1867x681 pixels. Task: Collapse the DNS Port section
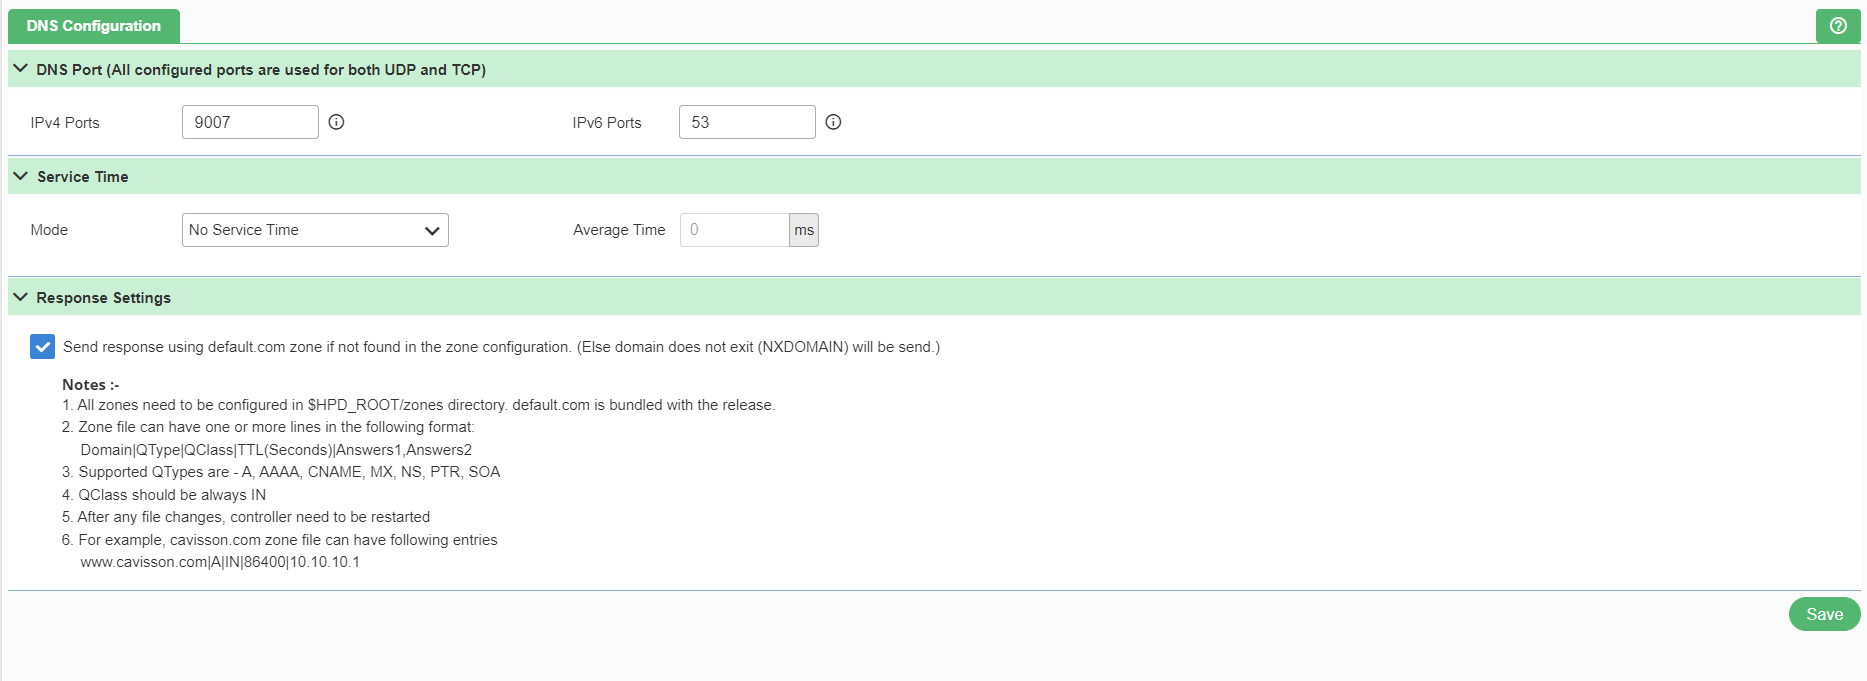pos(20,69)
